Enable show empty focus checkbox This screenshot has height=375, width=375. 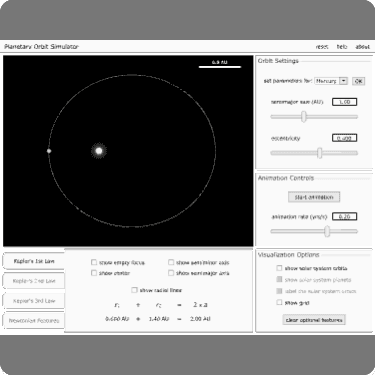[94, 262]
